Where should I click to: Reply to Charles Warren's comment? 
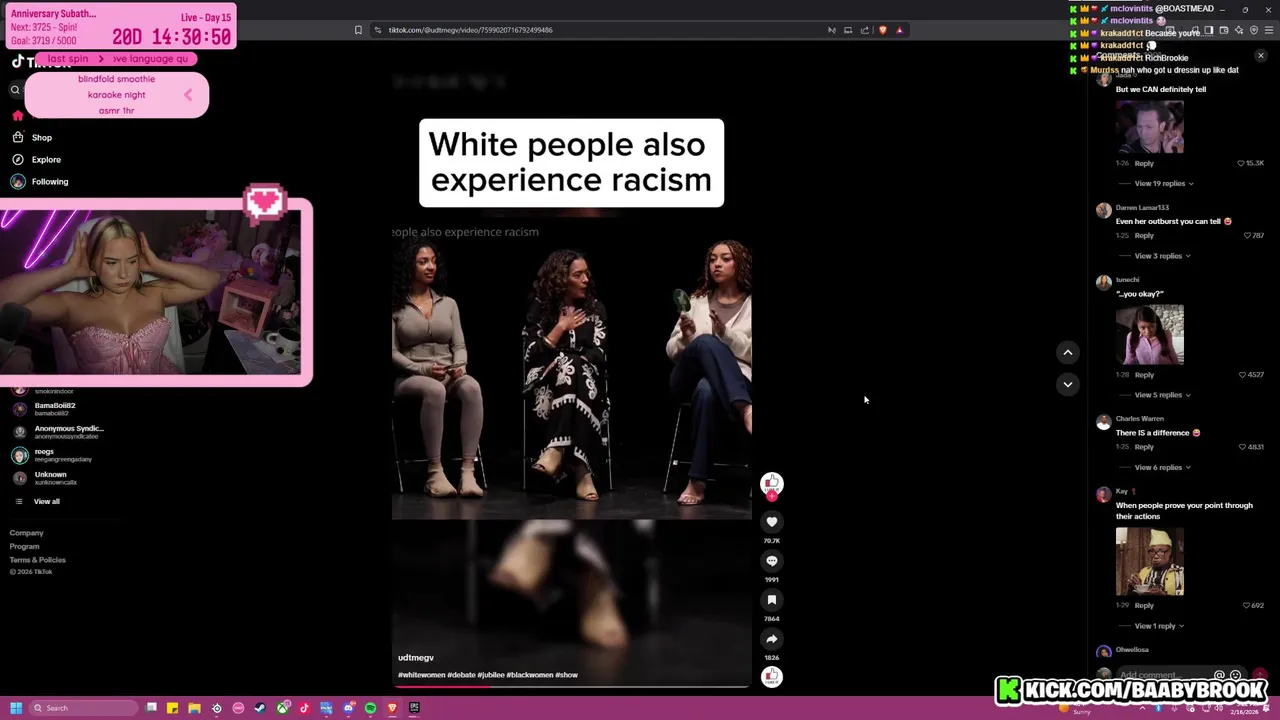1144,446
